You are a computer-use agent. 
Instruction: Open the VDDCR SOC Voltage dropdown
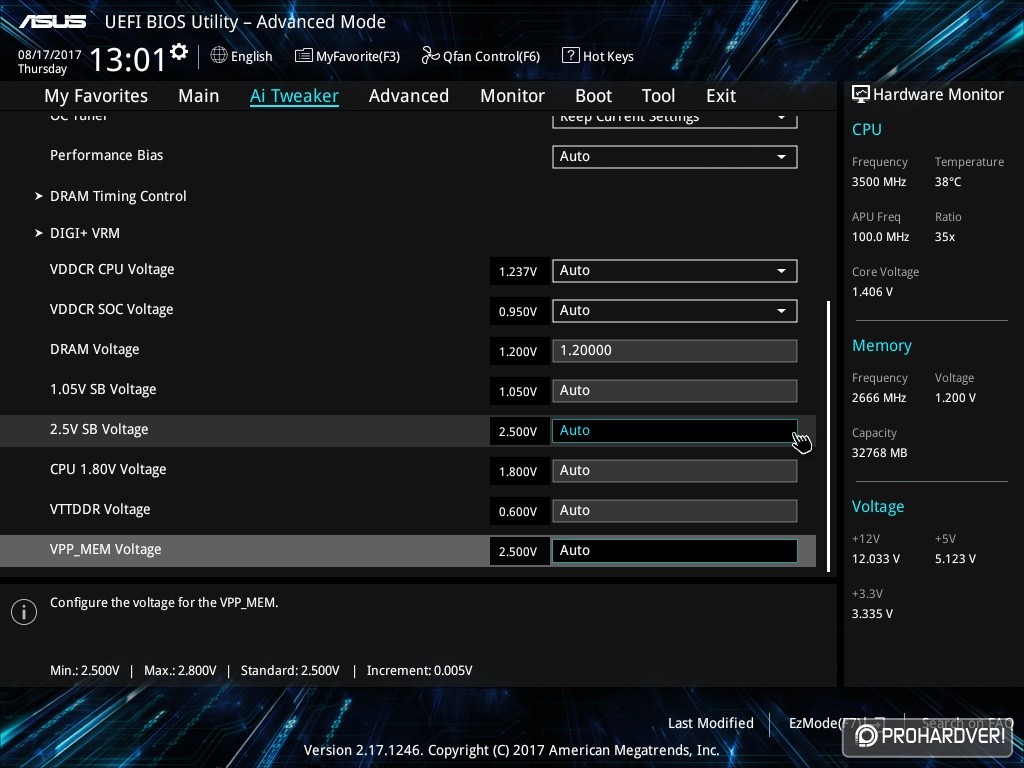675,311
